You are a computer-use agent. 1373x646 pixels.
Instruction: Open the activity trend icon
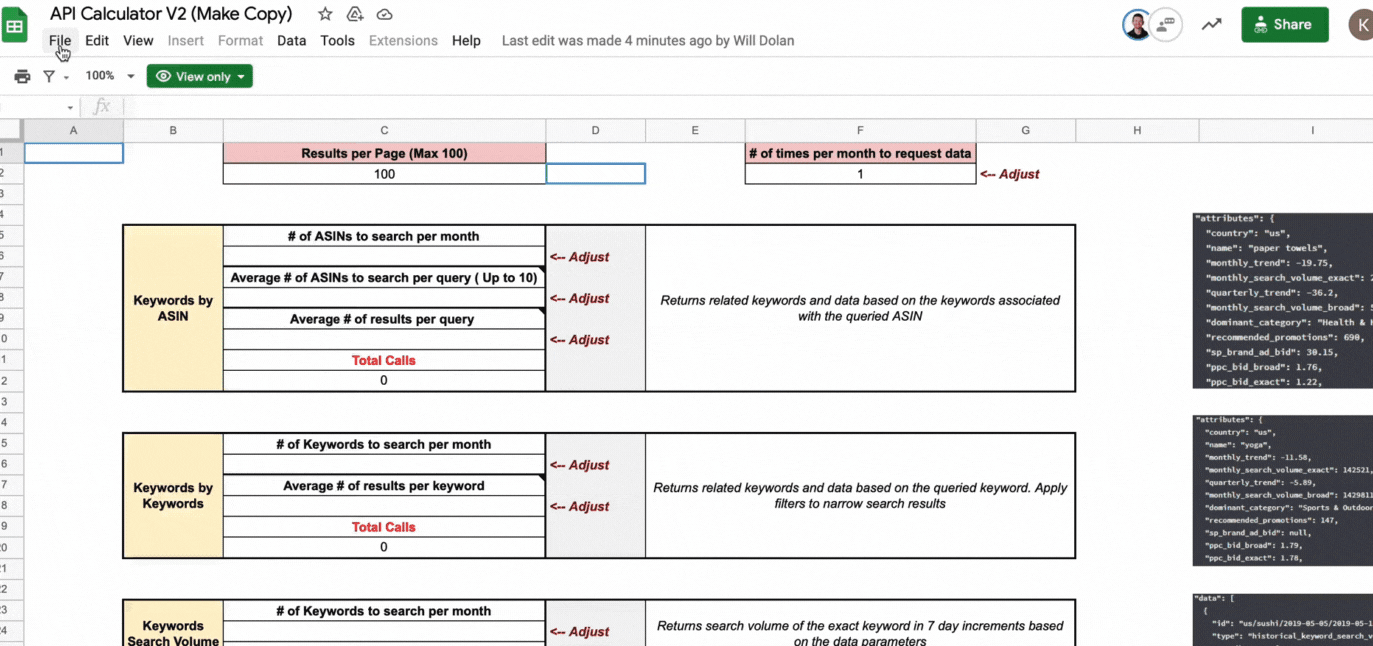point(1211,25)
